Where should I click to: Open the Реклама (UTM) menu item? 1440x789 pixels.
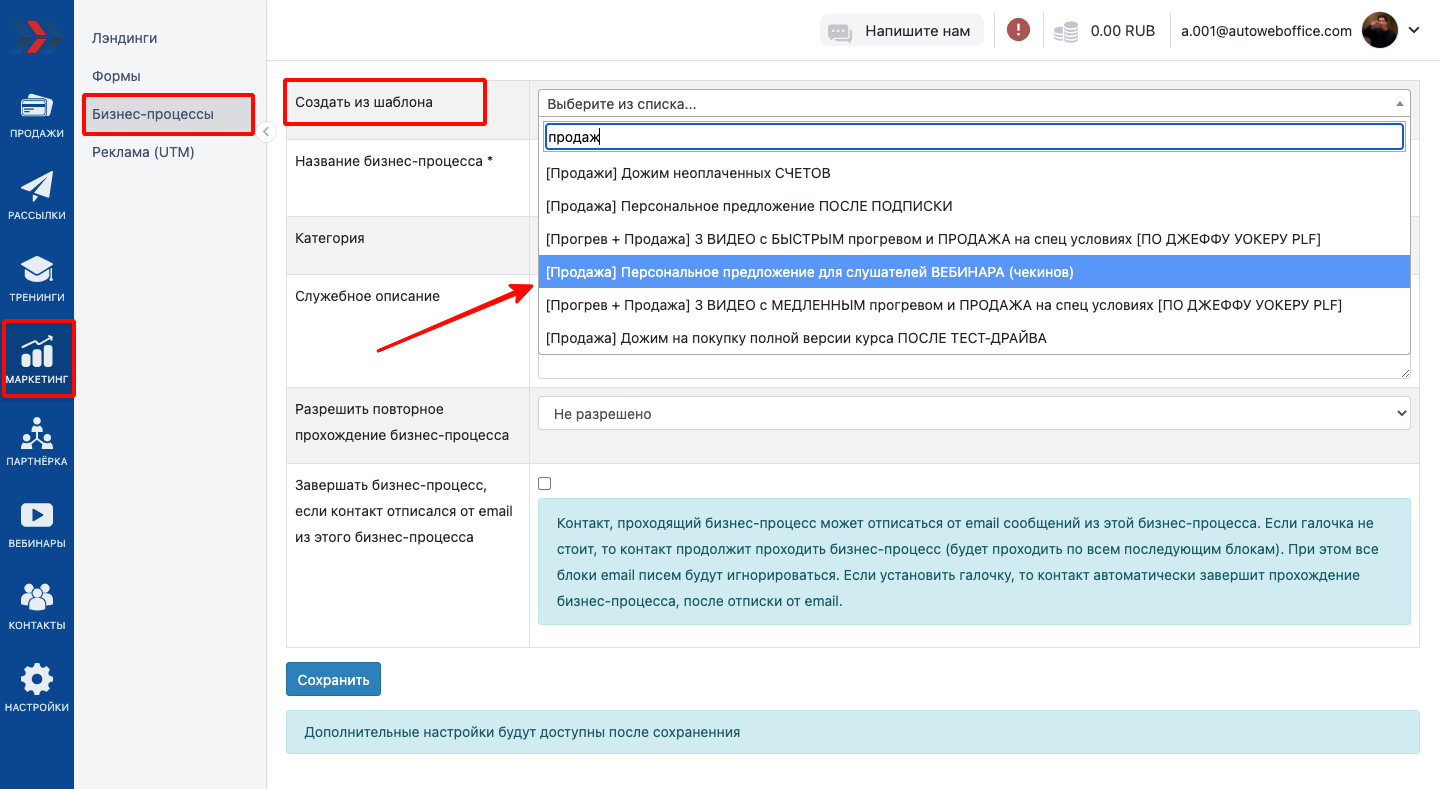(143, 152)
